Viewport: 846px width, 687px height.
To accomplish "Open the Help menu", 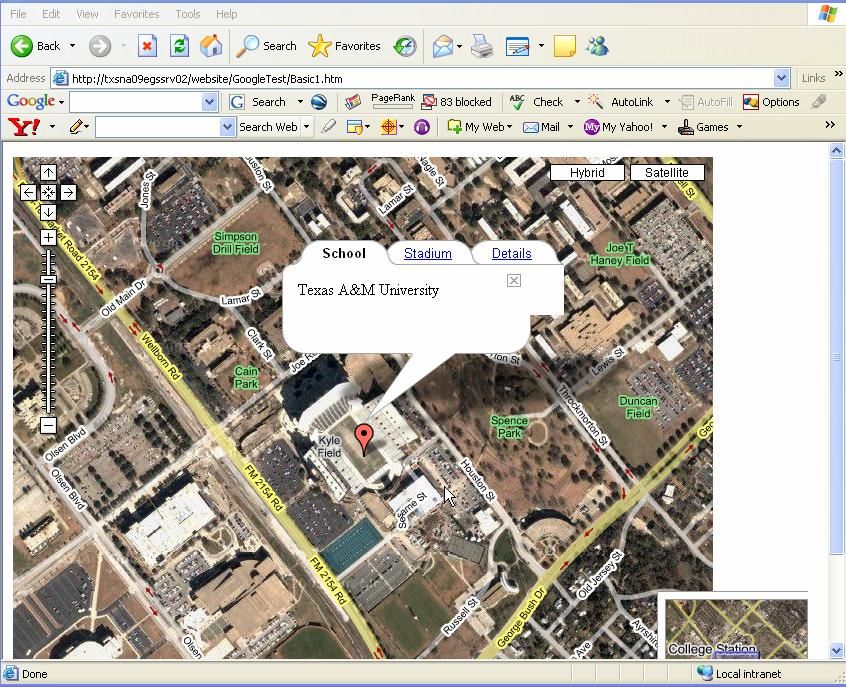I will click(227, 14).
